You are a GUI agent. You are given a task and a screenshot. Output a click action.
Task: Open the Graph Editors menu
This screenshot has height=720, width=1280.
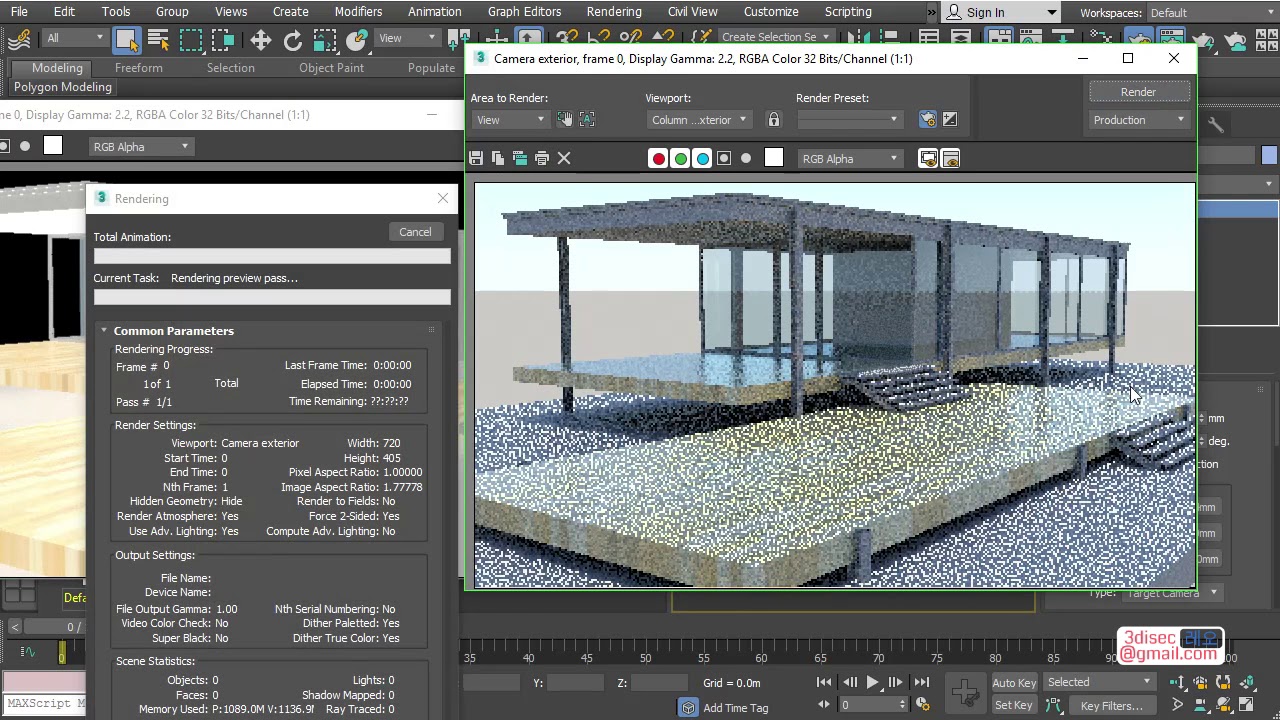[x=524, y=12]
